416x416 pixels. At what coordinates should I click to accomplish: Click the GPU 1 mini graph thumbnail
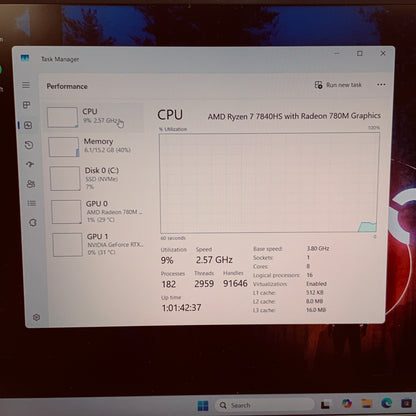click(68, 245)
